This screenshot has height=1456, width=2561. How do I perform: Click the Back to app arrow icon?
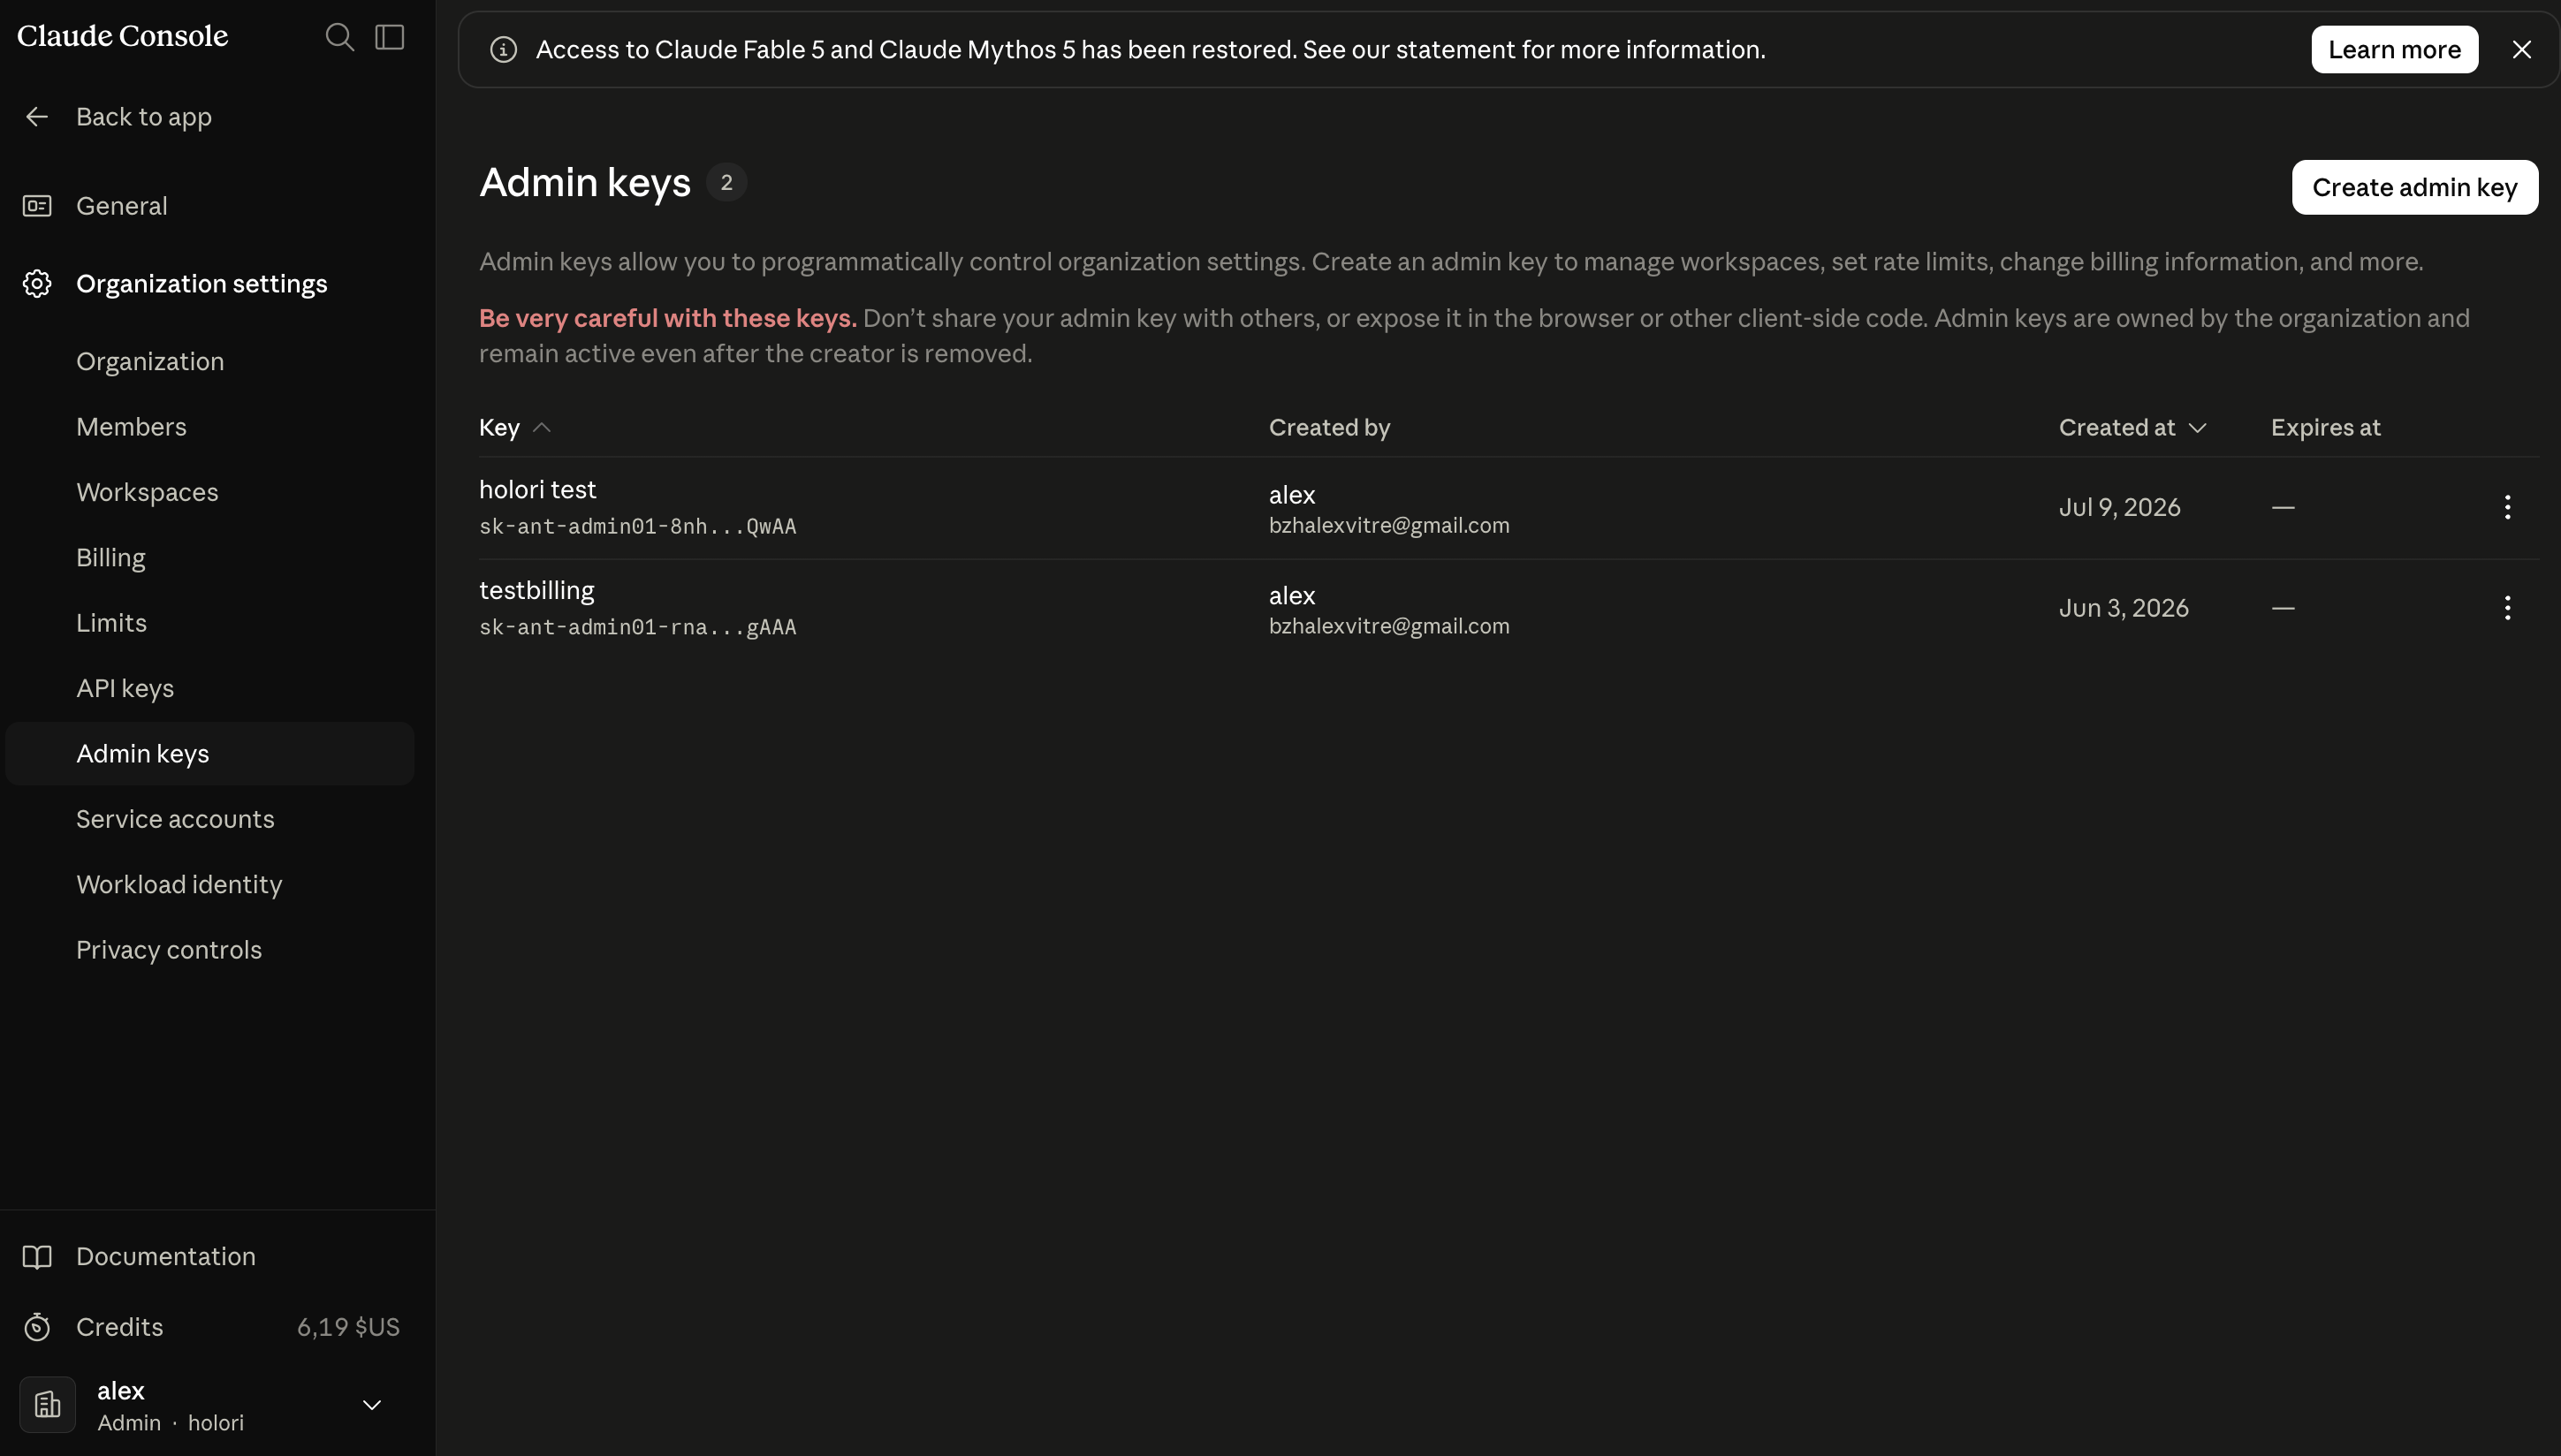(x=37, y=117)
